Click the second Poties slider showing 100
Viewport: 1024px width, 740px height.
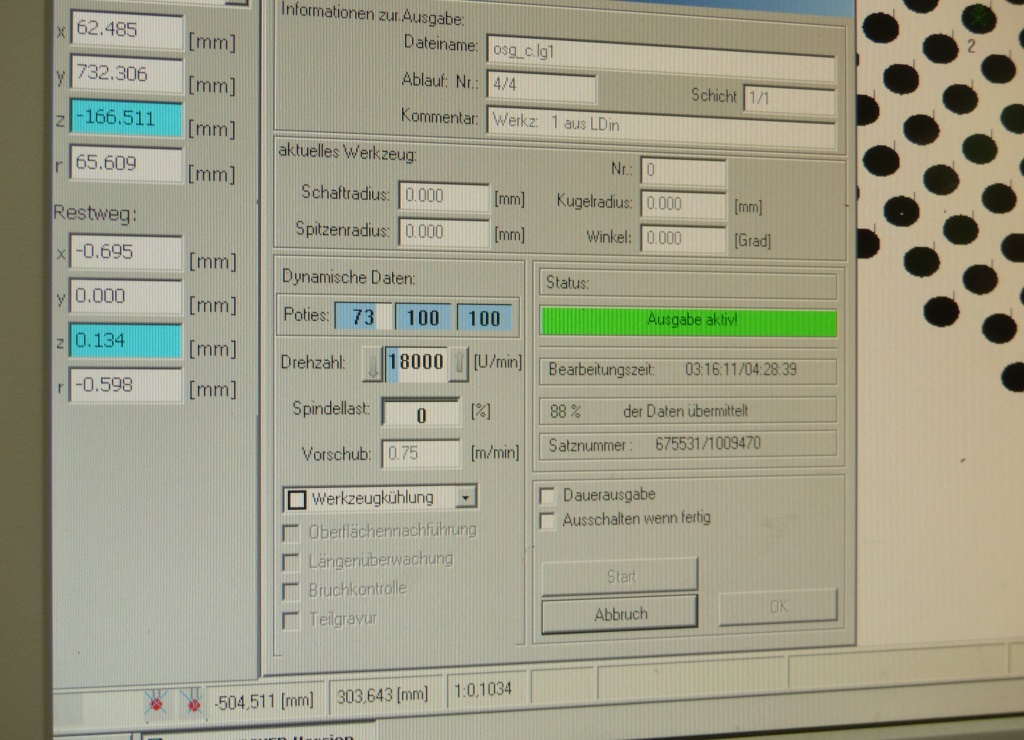[423, 318]
